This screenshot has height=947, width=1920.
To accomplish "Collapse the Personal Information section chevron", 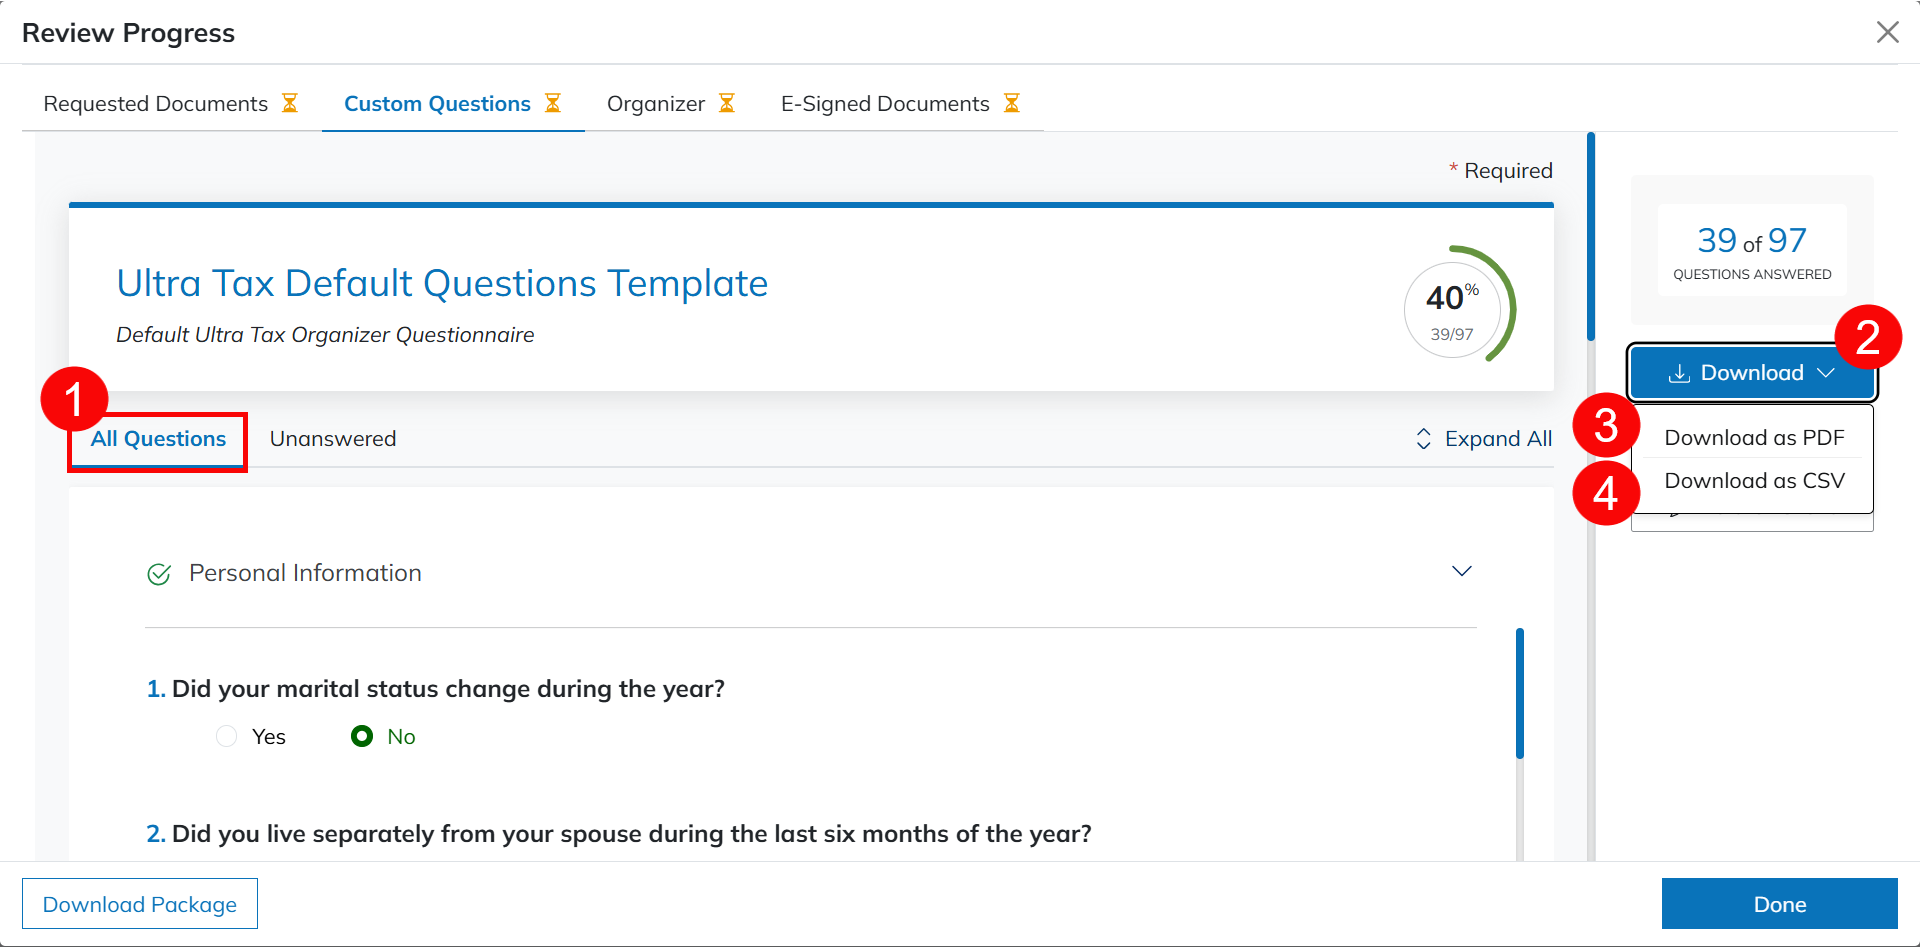I will [1461, 571].
